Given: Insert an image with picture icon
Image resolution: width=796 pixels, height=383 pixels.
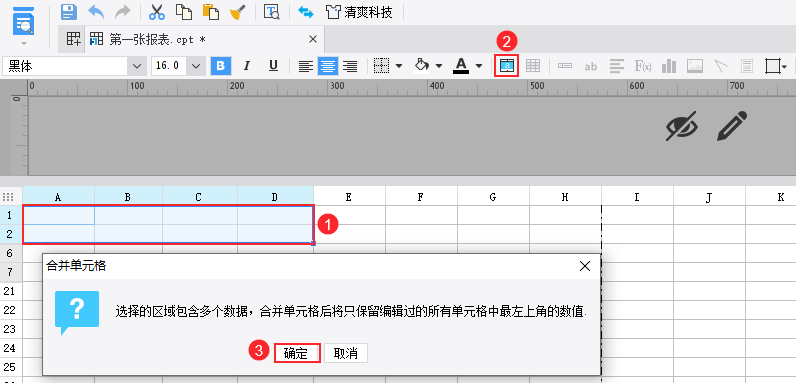Looking at the screenshot, I should [x=695, y=66].
